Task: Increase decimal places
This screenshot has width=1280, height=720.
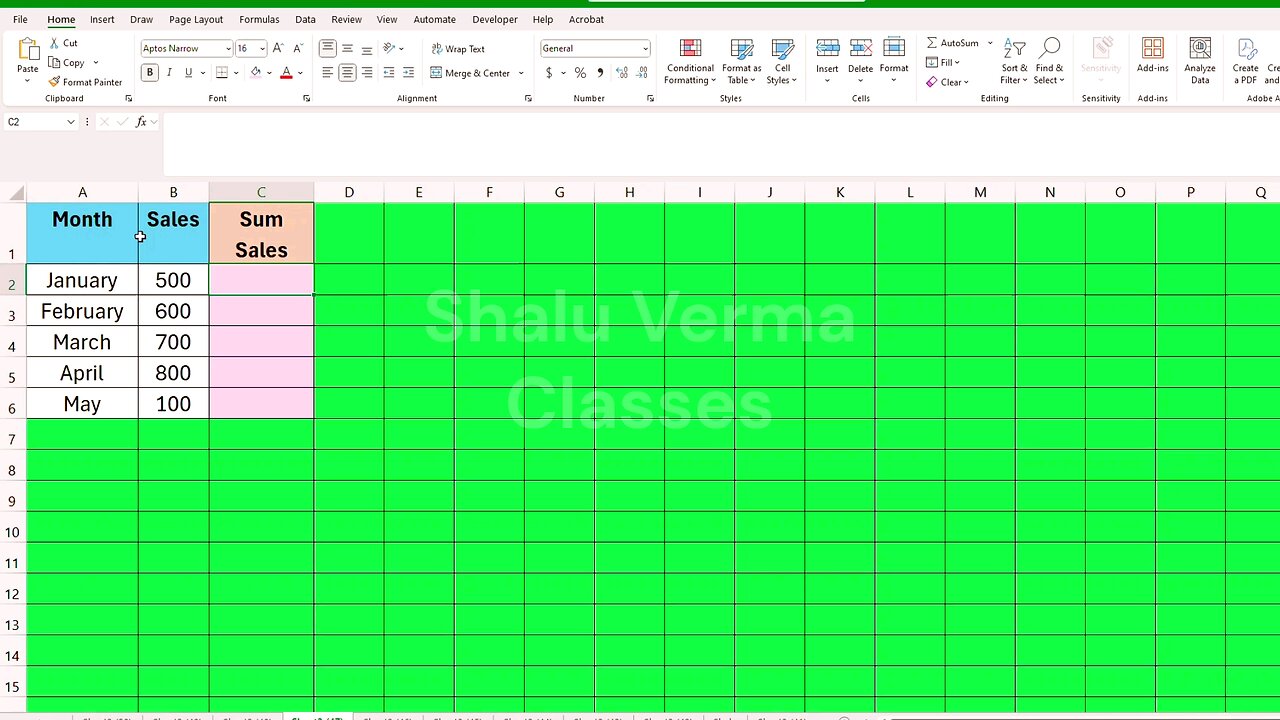Action: 622,73
